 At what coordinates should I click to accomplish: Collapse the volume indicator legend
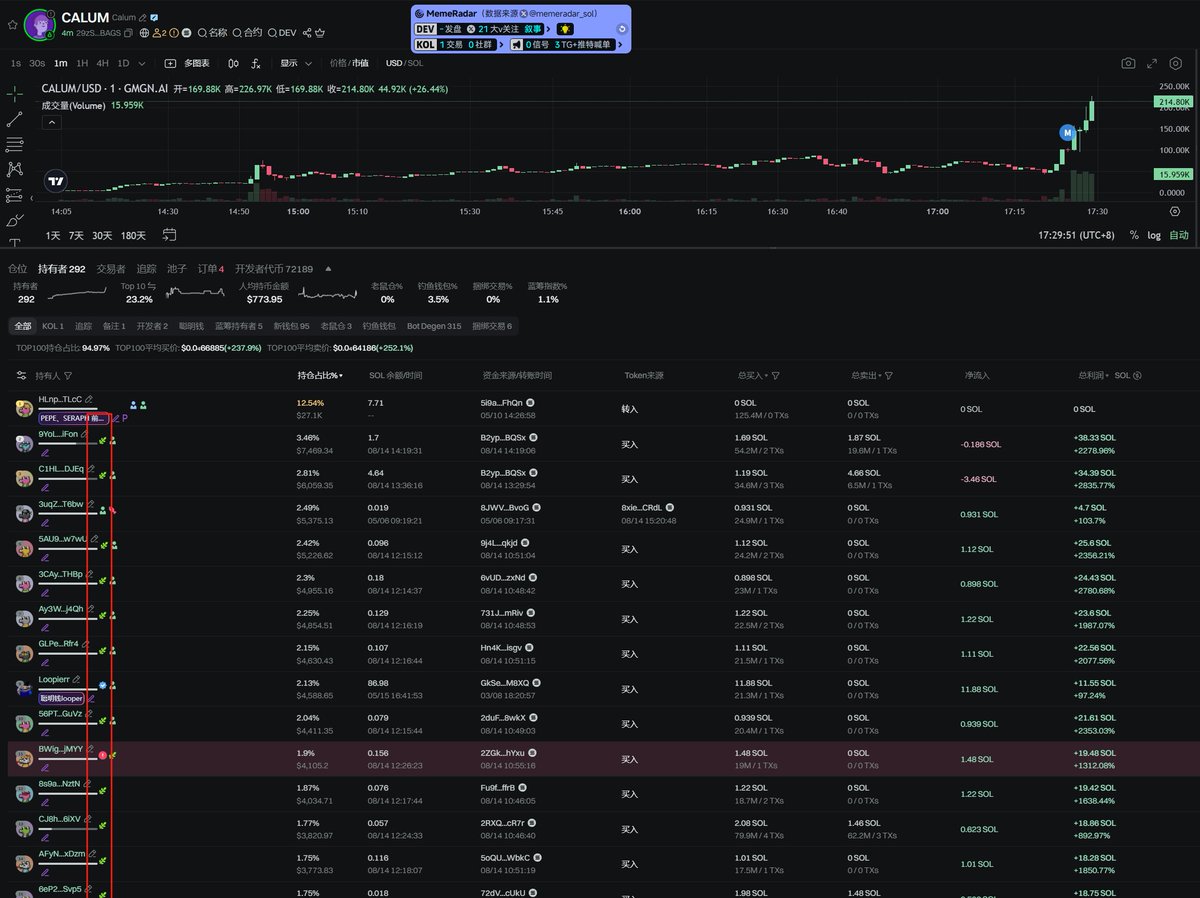(51, 123)
